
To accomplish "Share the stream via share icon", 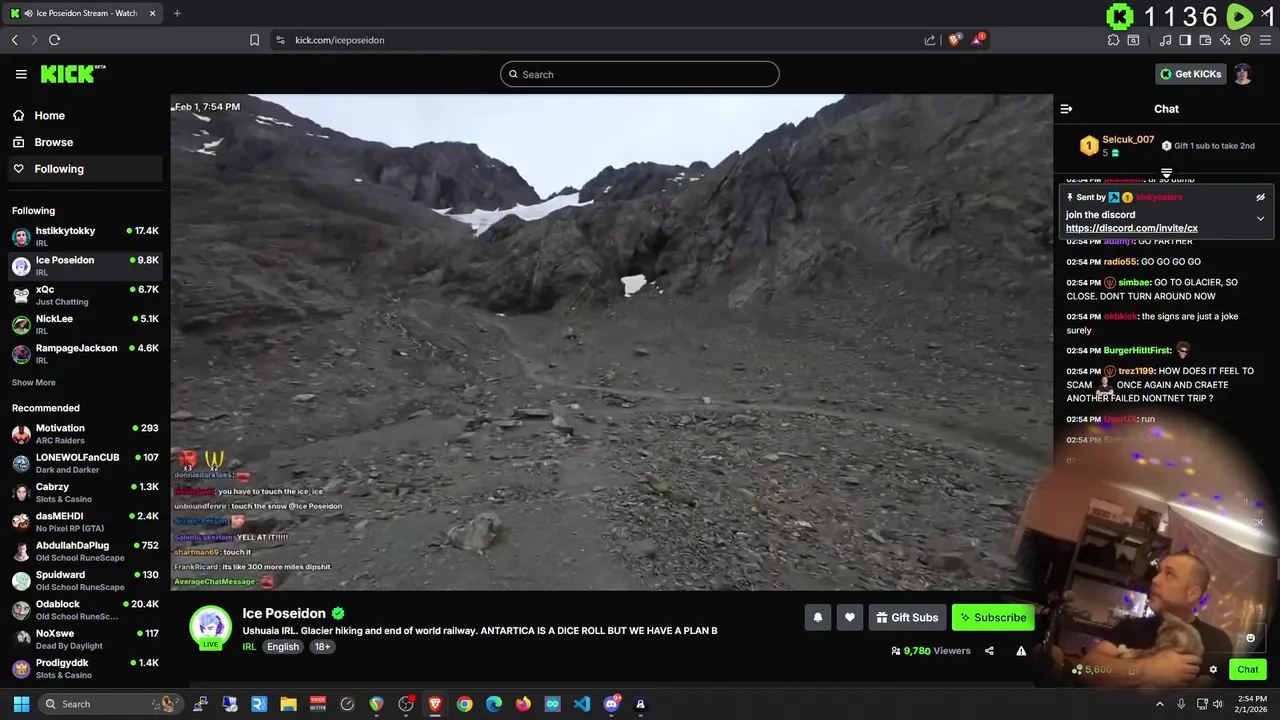I will click(989, 651).
